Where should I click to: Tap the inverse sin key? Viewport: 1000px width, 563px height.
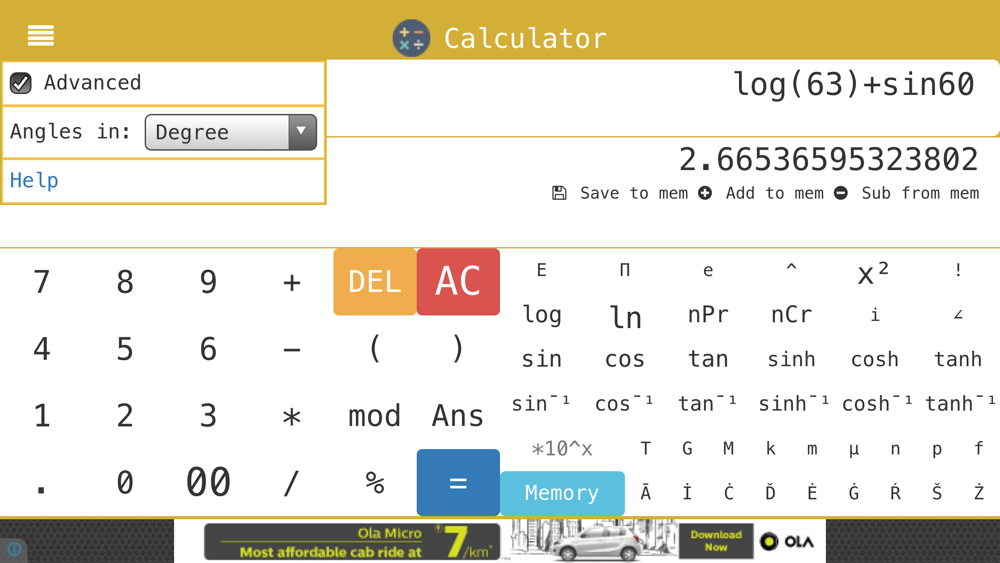(541, 404)
